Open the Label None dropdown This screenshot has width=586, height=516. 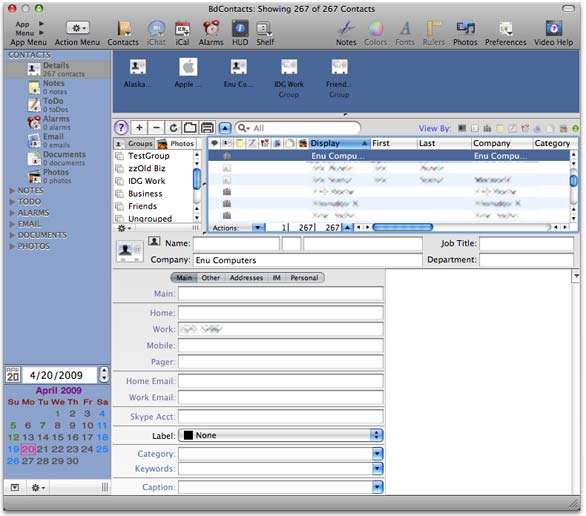tap(281, 435)
